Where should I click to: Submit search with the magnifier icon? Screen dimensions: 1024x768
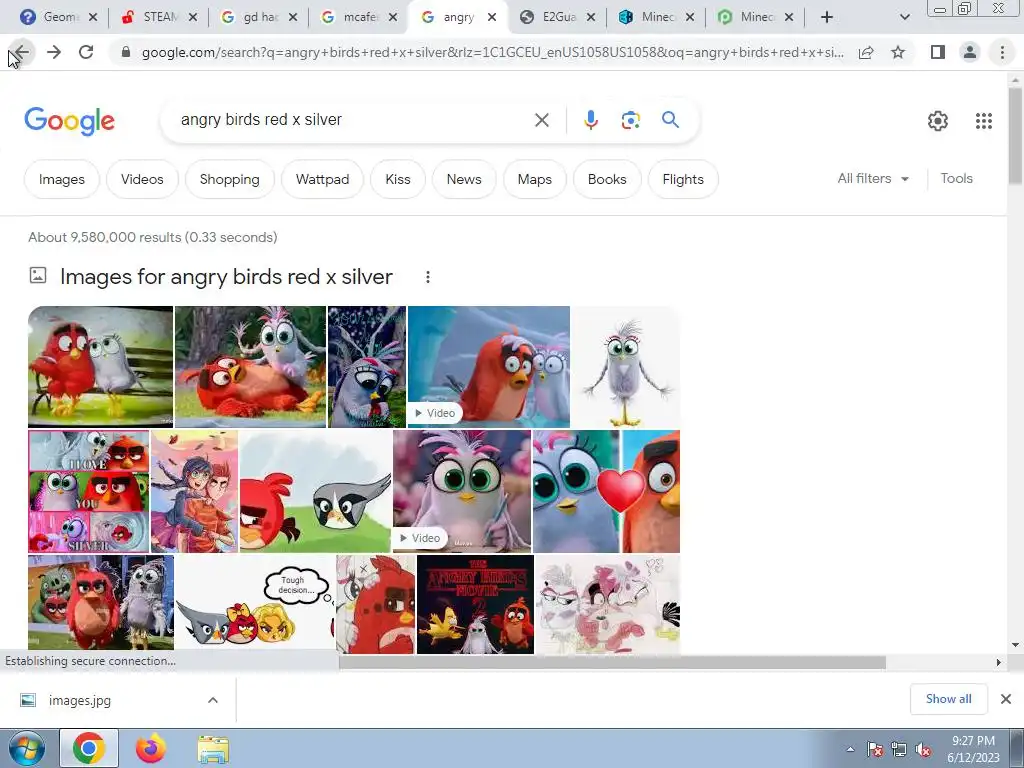tap(670, 120)
